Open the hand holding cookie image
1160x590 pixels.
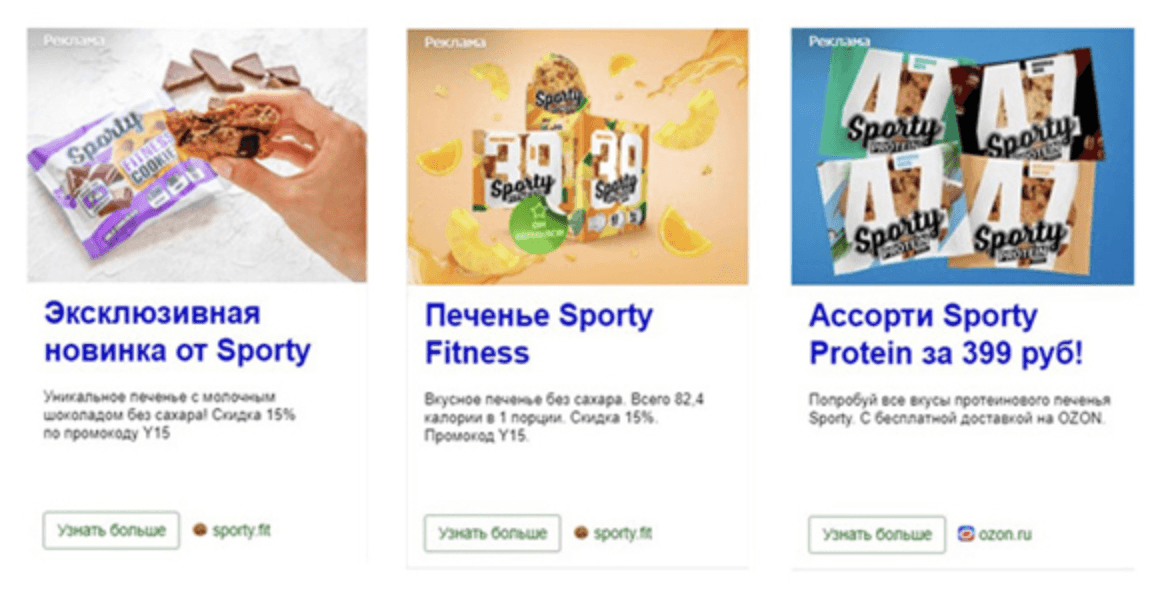coord(197,155)
